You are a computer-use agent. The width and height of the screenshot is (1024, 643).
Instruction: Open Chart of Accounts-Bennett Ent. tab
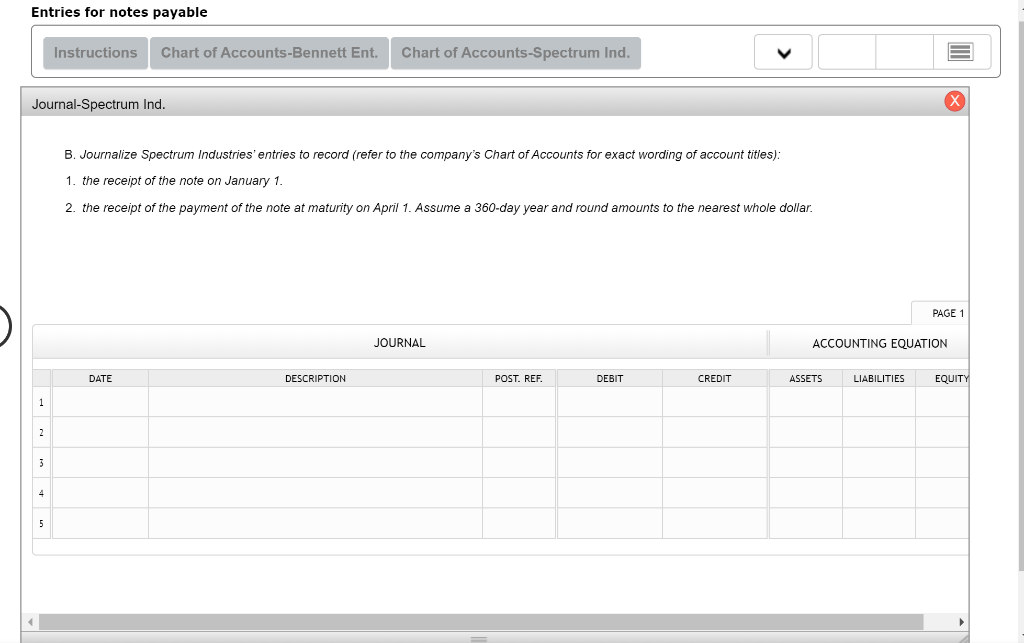pos(269,53)
